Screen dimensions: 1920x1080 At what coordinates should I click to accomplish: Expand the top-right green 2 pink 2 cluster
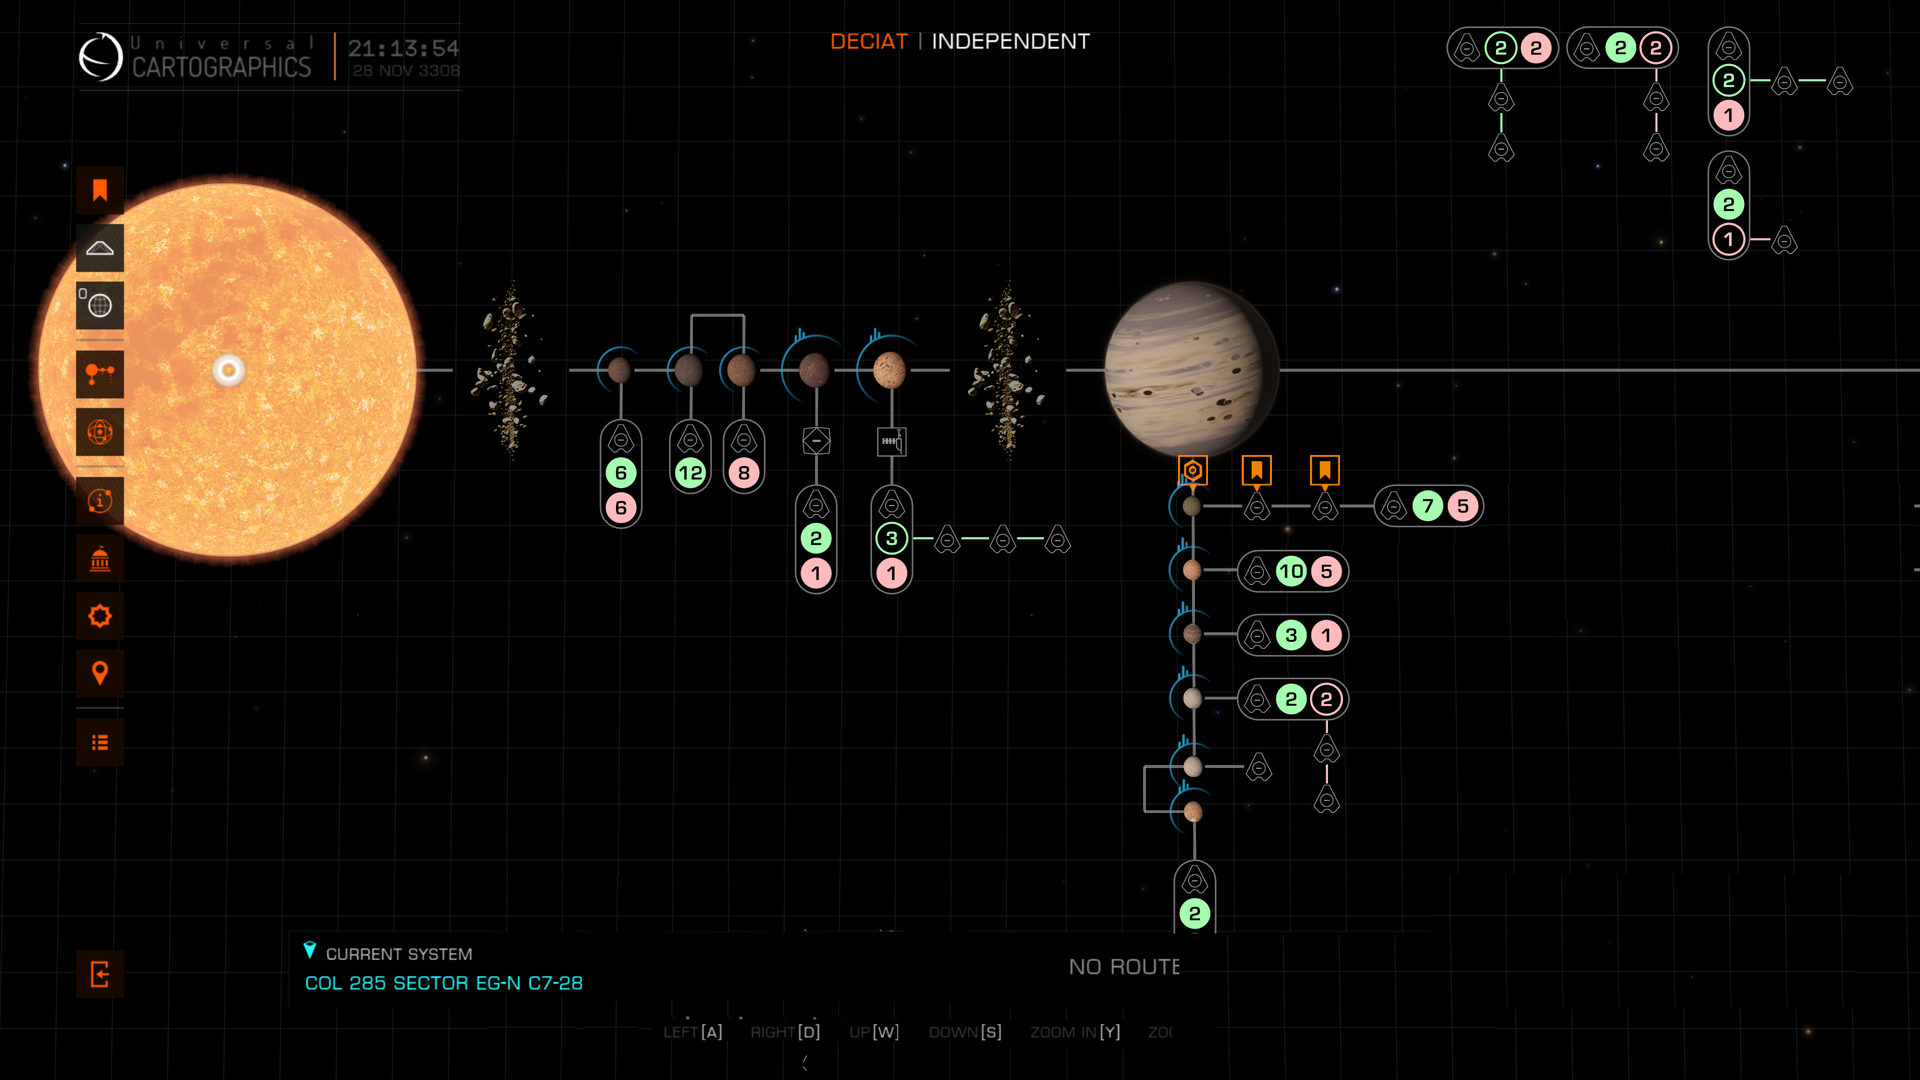pyautogui.click(x=1502, y=48)
